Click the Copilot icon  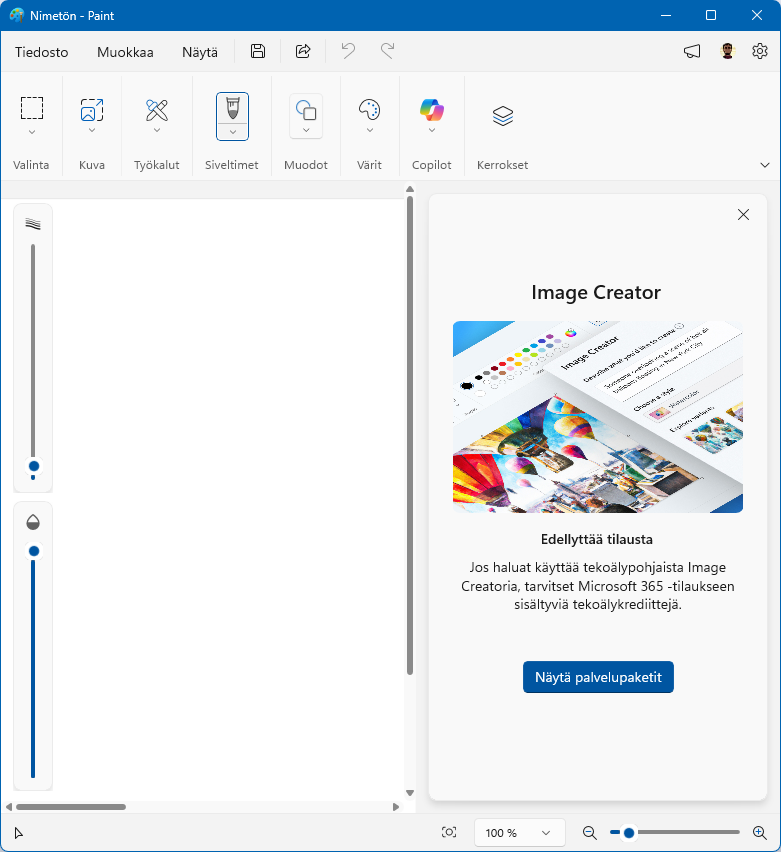click(x=432, y=110)
